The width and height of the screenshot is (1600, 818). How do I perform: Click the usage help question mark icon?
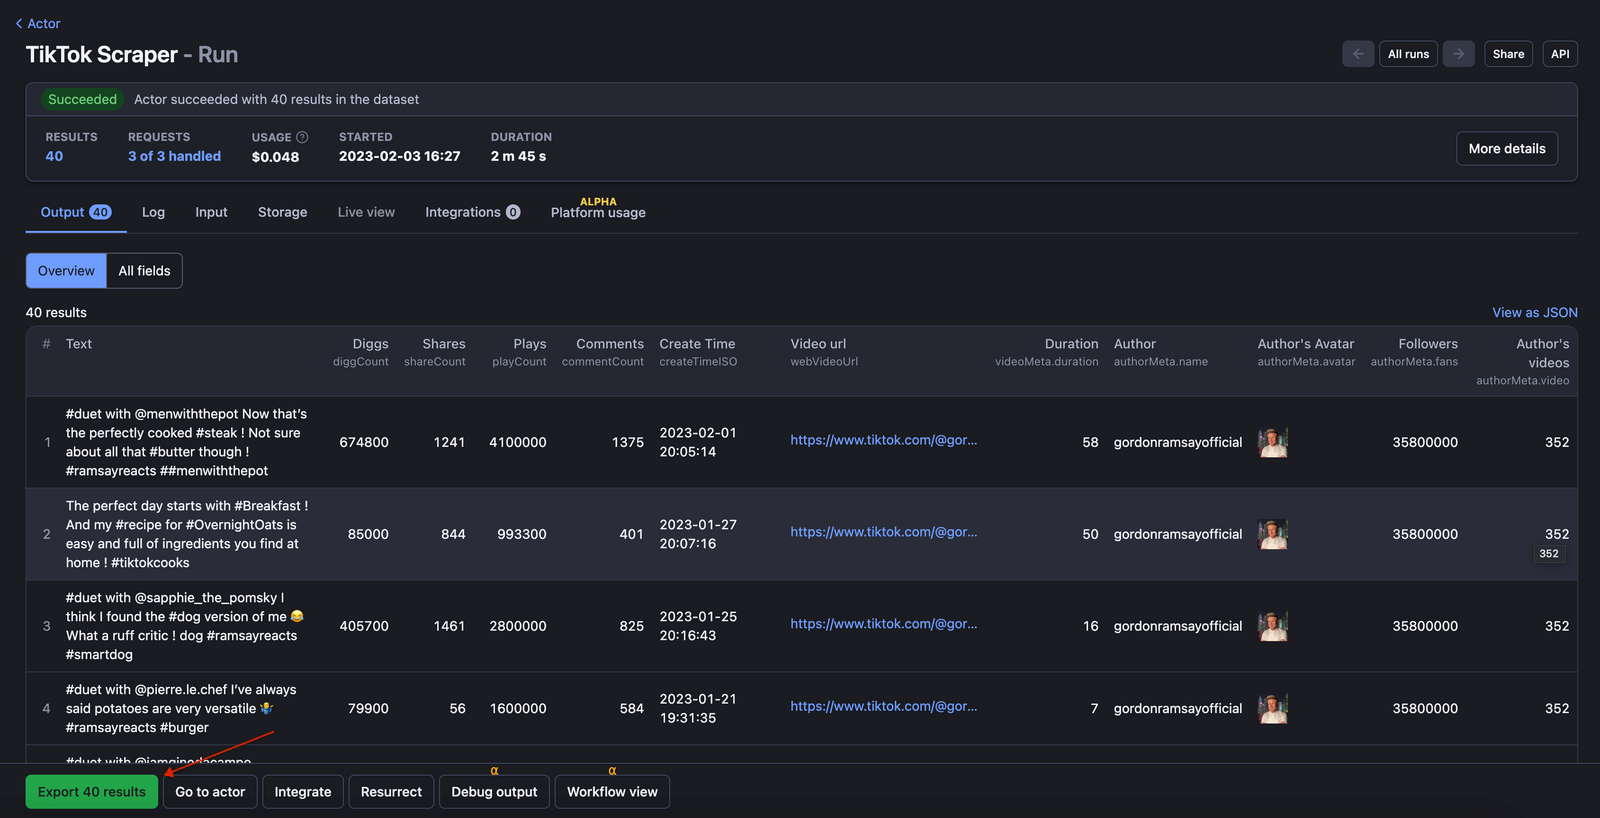coord(302,137)
